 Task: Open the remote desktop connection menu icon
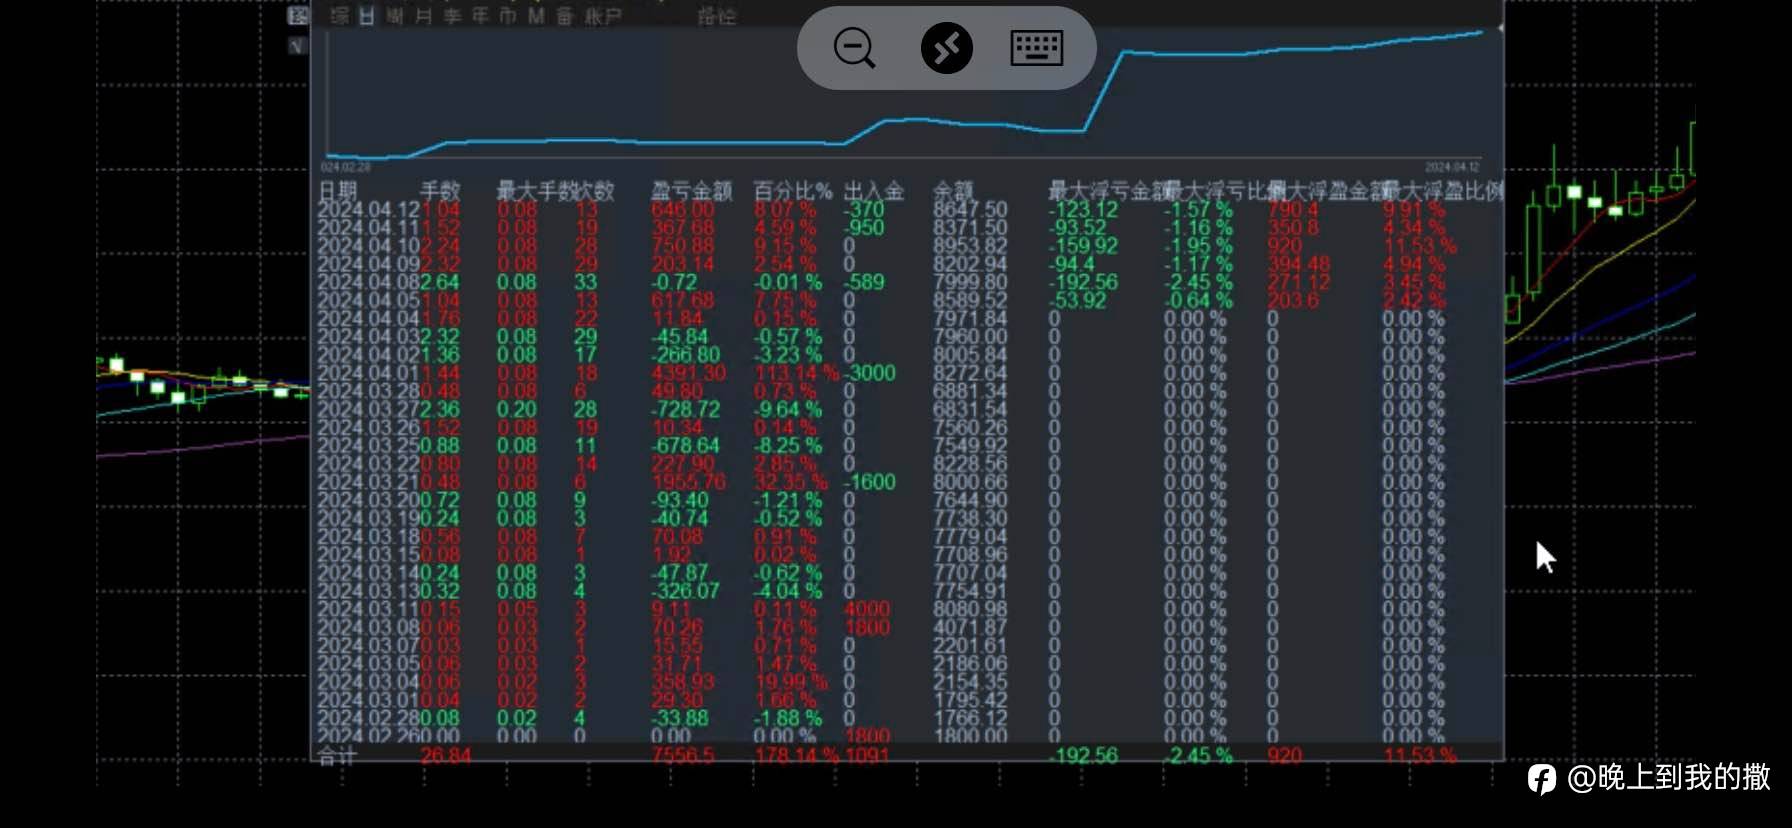coord(946,48)
